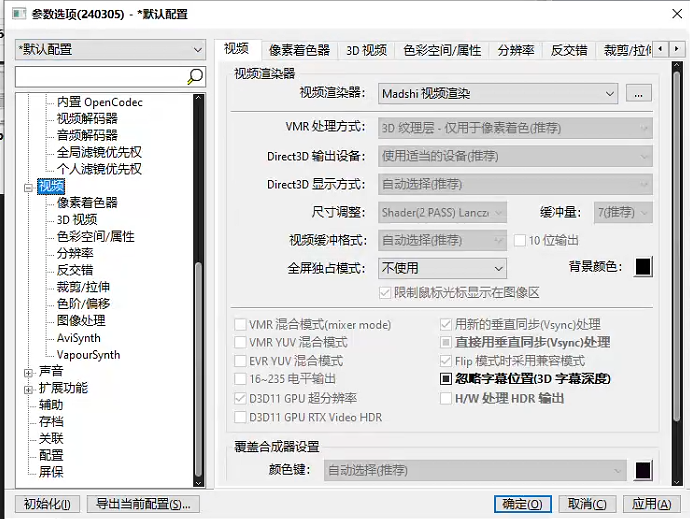Open the 视频渲染器 Madshi dropdown

click(x=498, y=94)
